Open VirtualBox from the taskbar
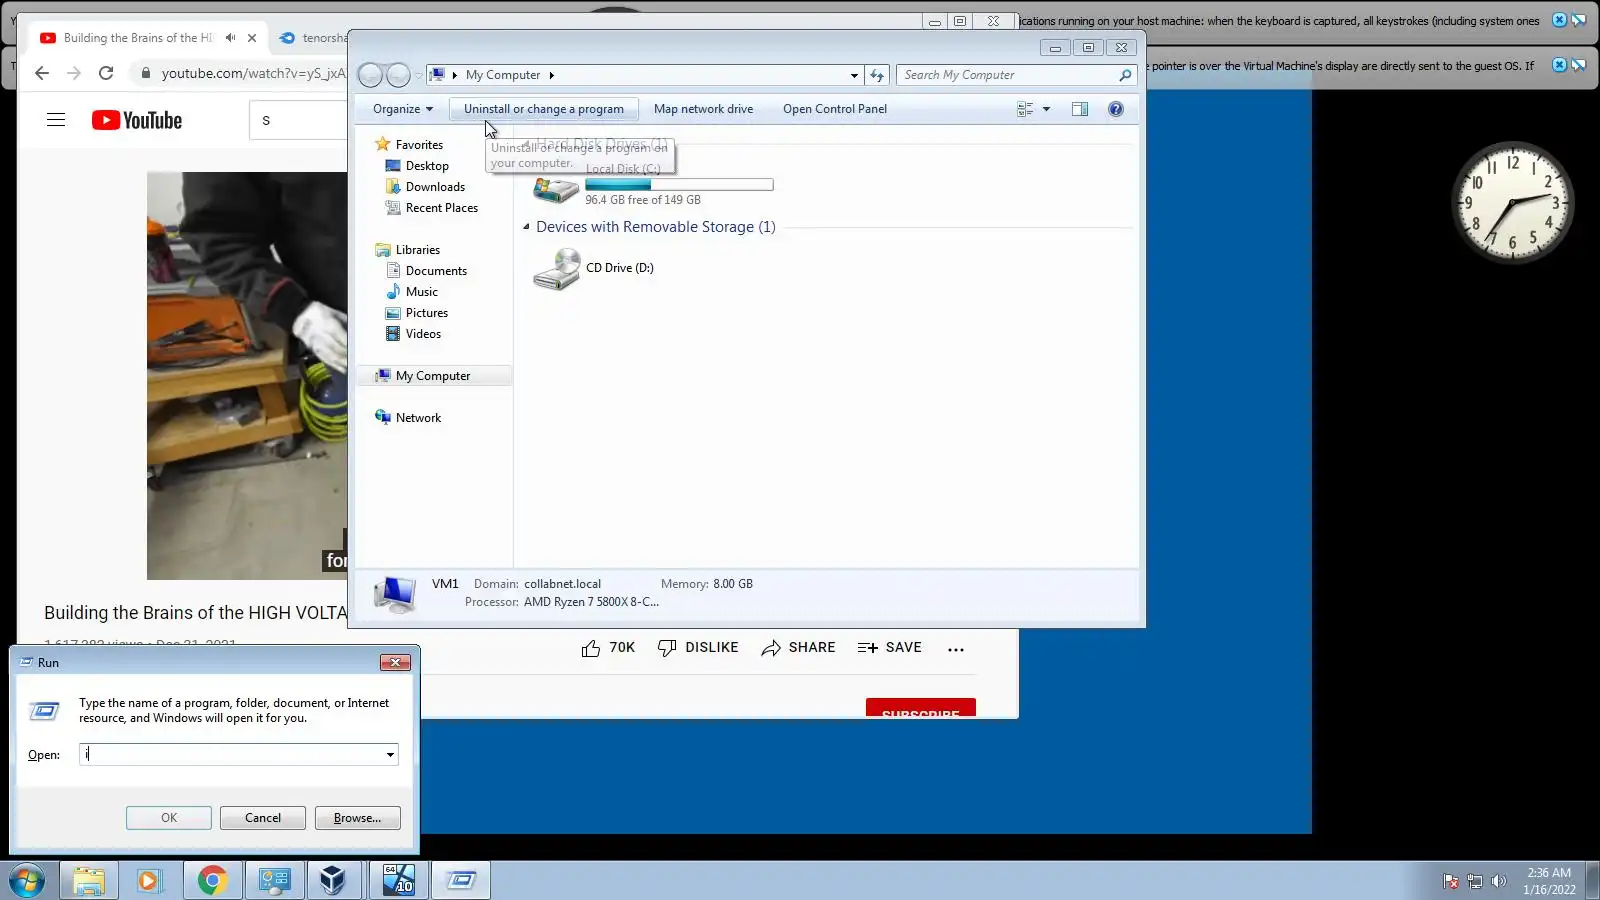1600x900 pixels. 333,881
